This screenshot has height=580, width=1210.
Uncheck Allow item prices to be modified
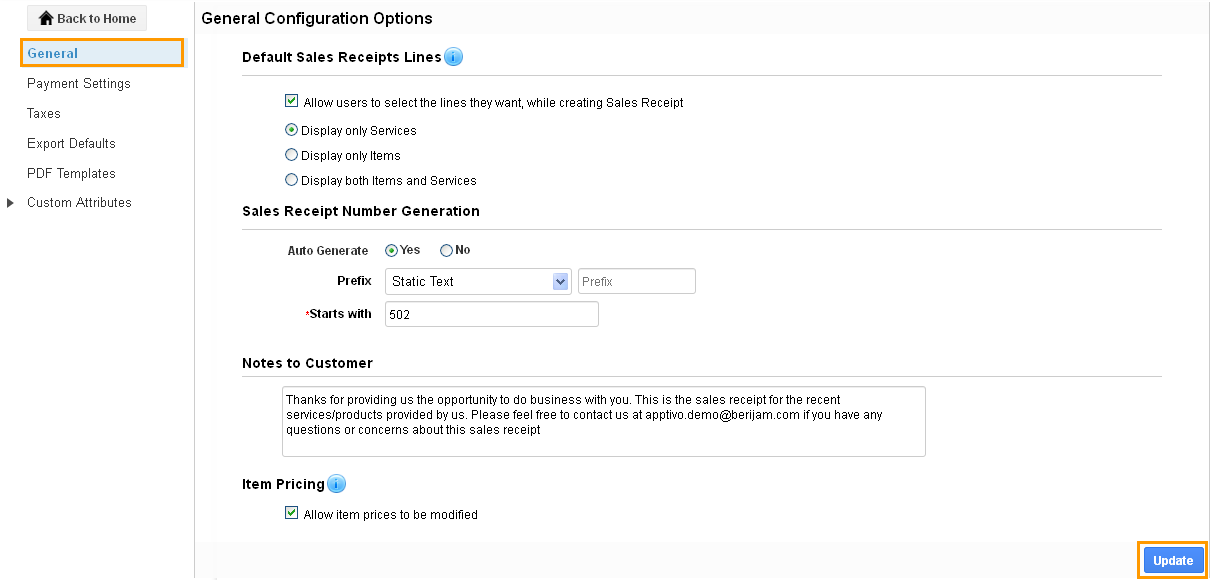[292, 513]
